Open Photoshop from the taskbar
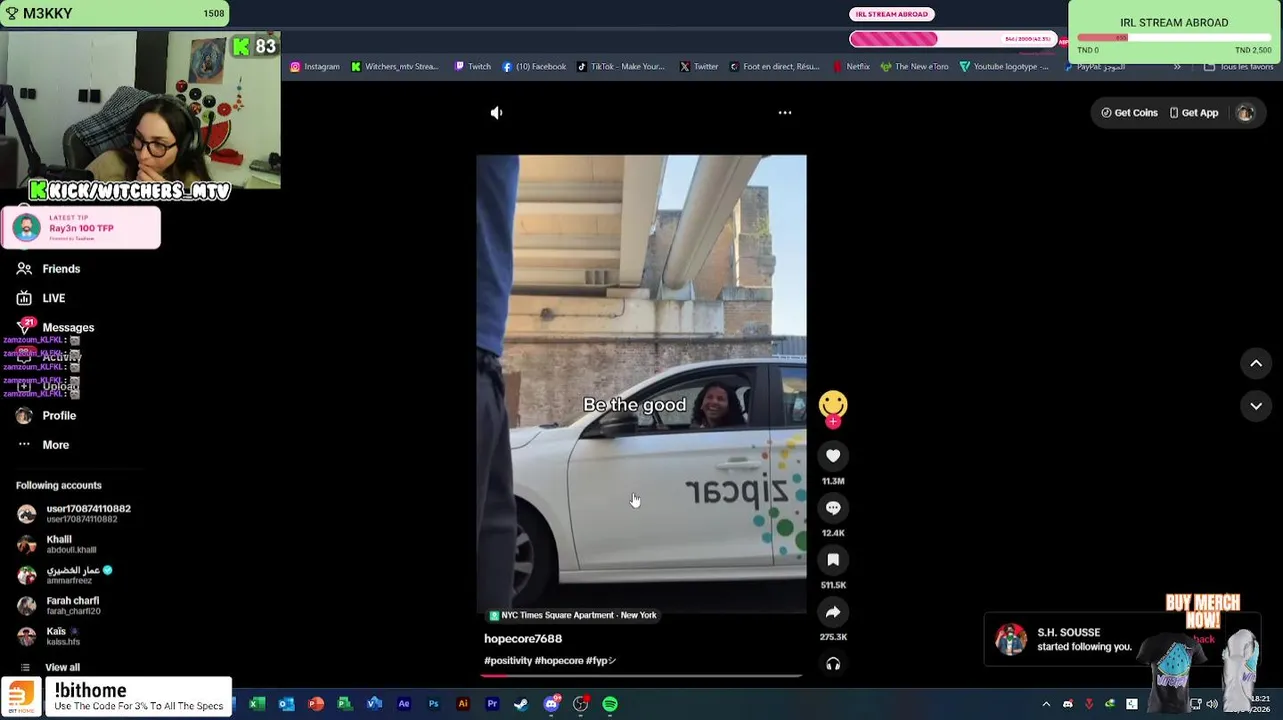Screen dimensions: 1283x720 point(433,704)
